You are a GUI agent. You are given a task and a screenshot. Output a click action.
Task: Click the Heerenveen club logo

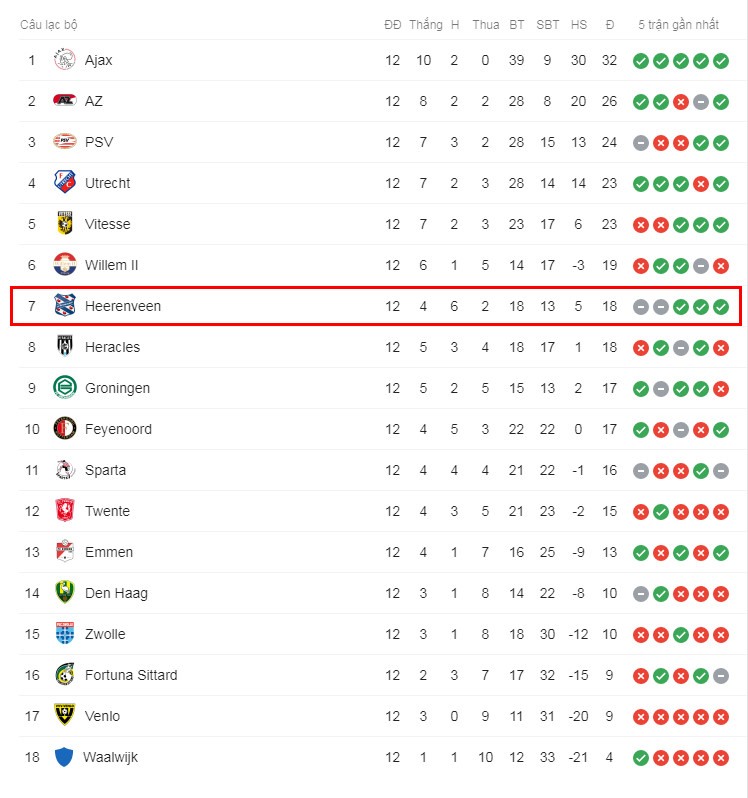[65, 305]
